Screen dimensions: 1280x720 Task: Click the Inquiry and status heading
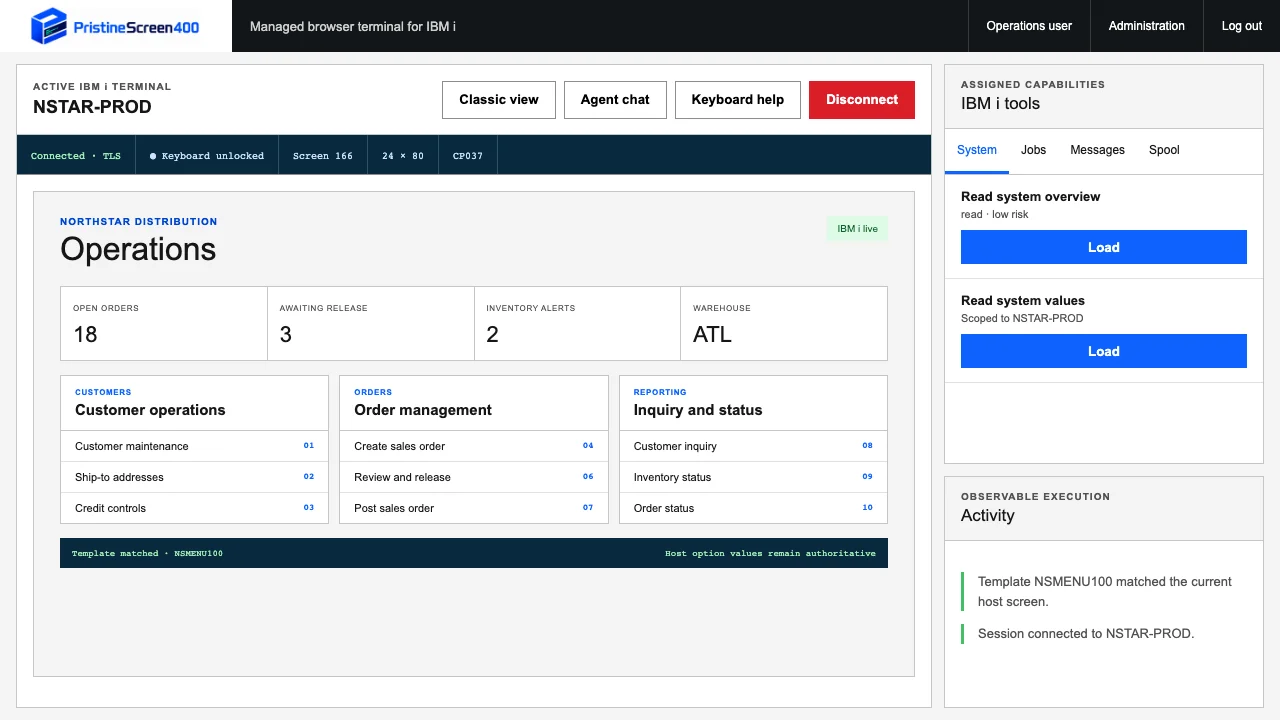[x=698, y=410]
